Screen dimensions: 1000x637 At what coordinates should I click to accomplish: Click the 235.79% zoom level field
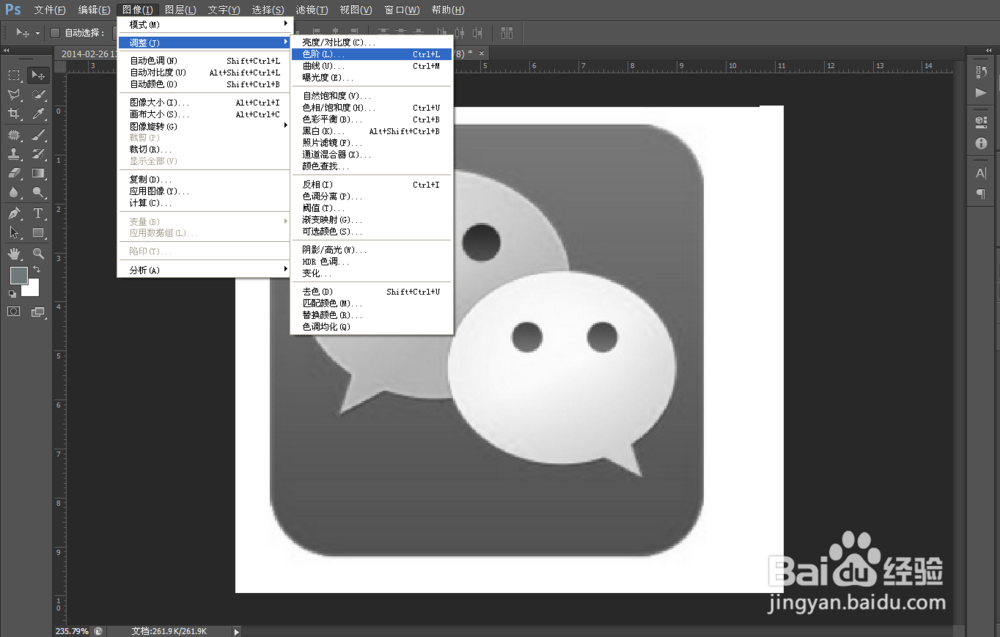(x=71, y=631)
